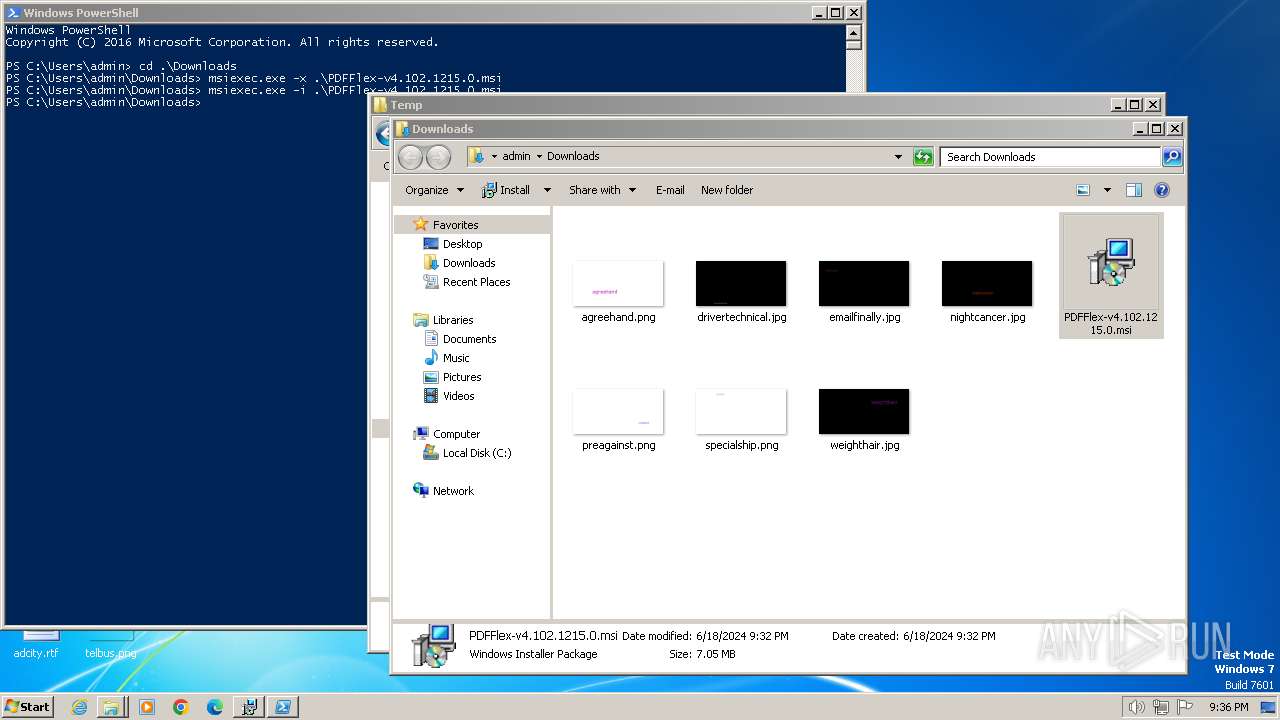1280x720 pixels.
Task: Open Videos library
Action: pyautogui.click(x=458, y=396)
